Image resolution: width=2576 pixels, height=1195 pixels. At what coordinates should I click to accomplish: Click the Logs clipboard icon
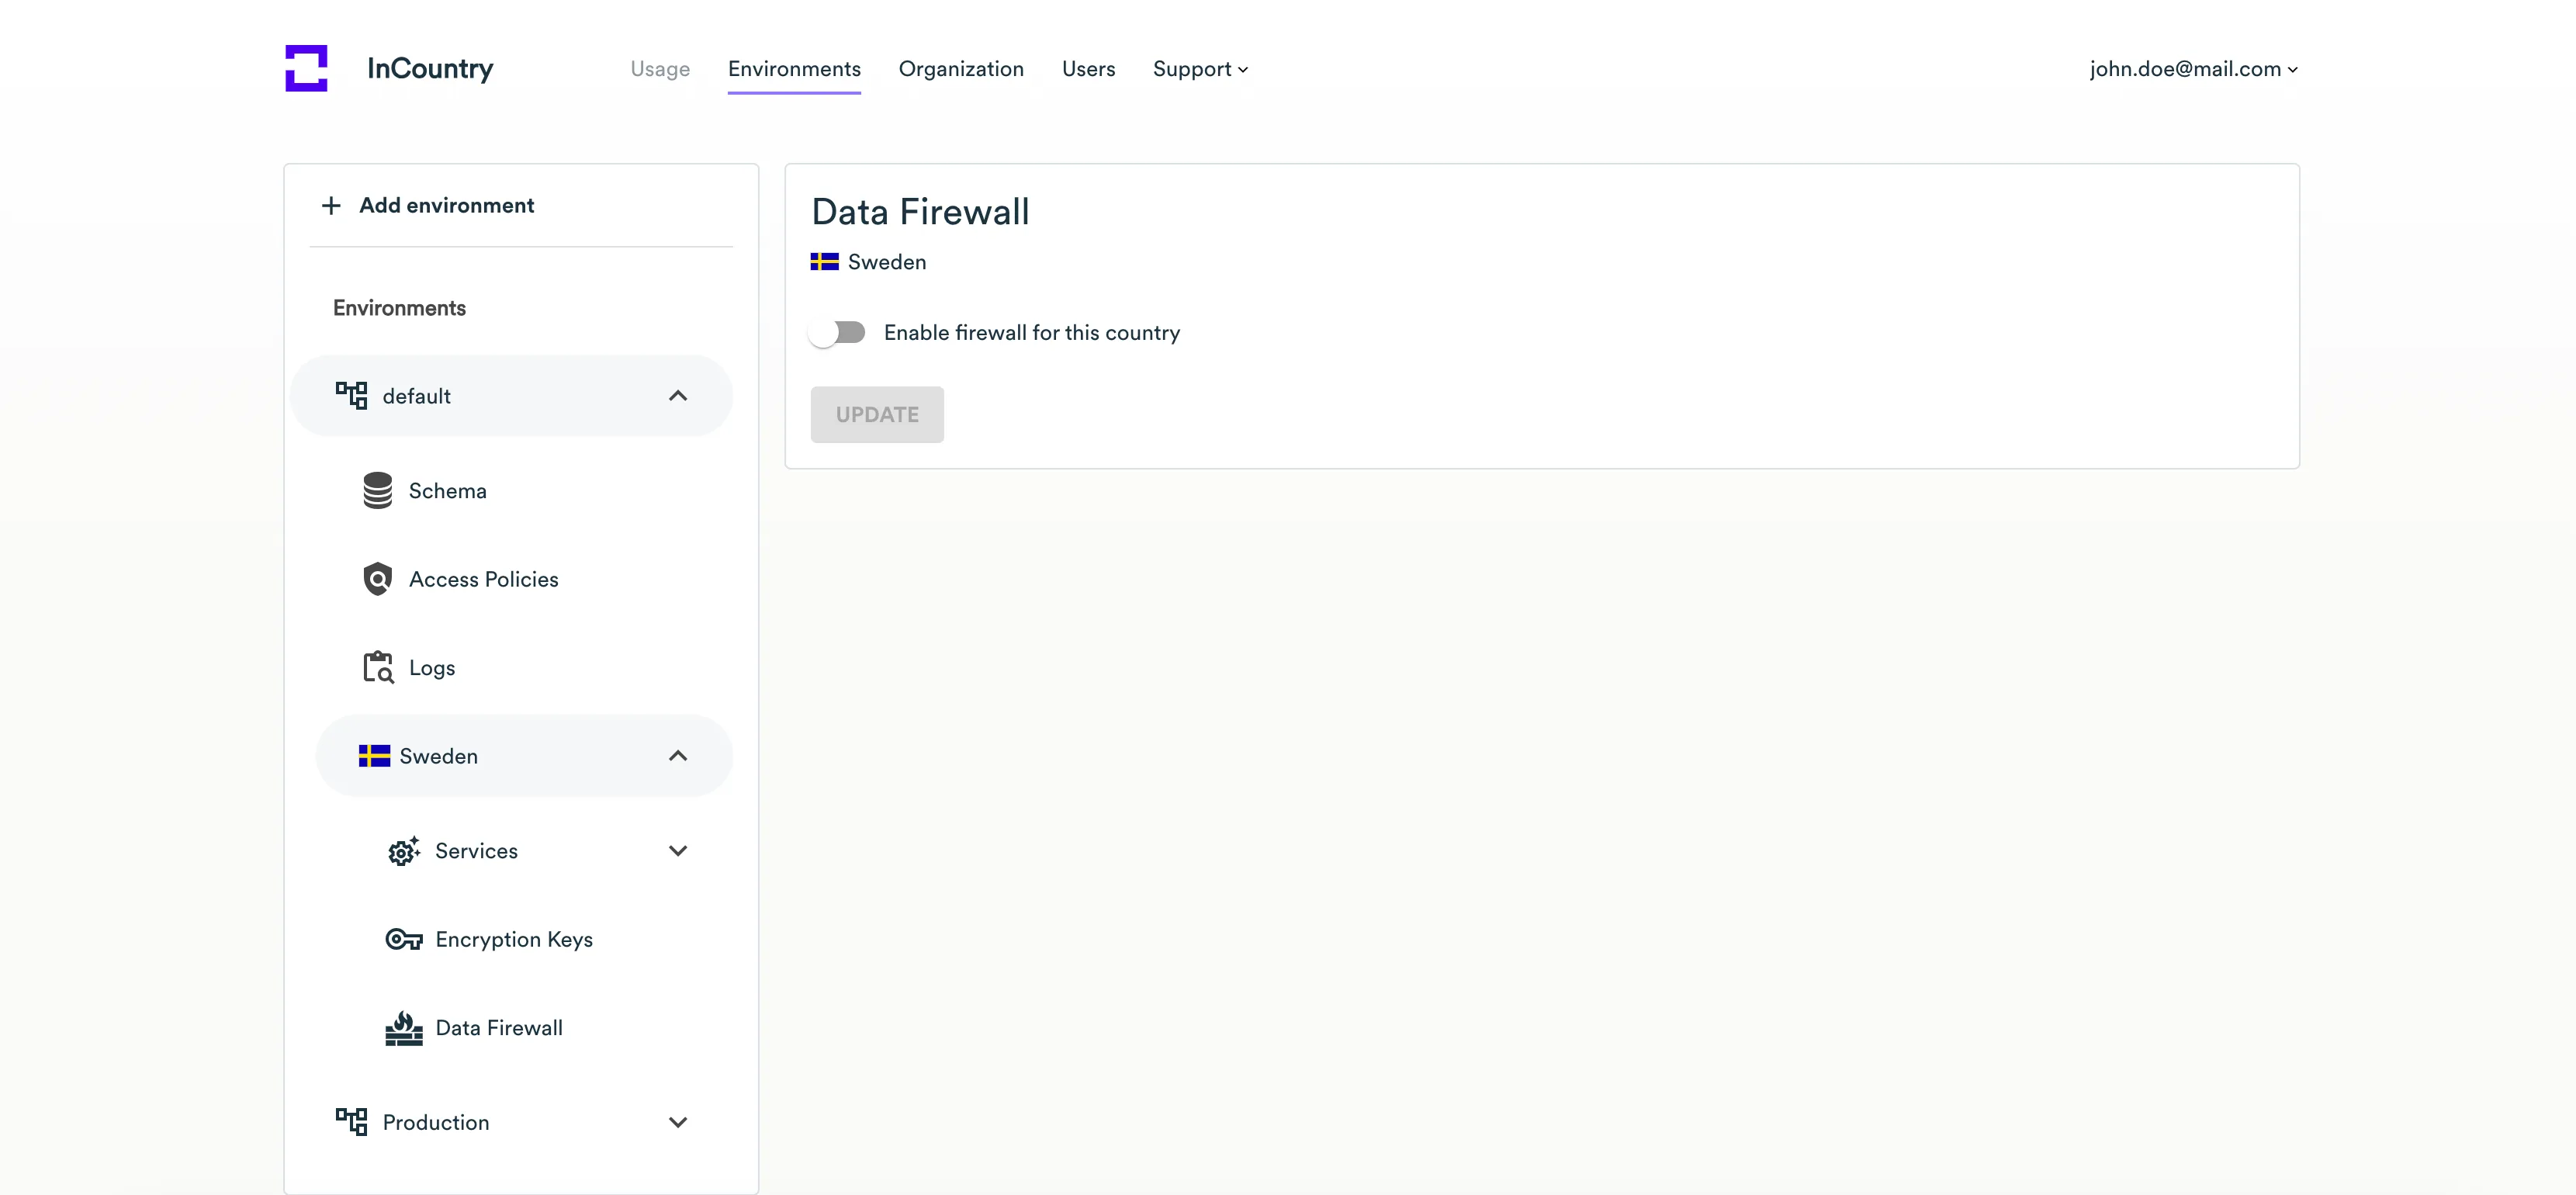click(377, 667)
